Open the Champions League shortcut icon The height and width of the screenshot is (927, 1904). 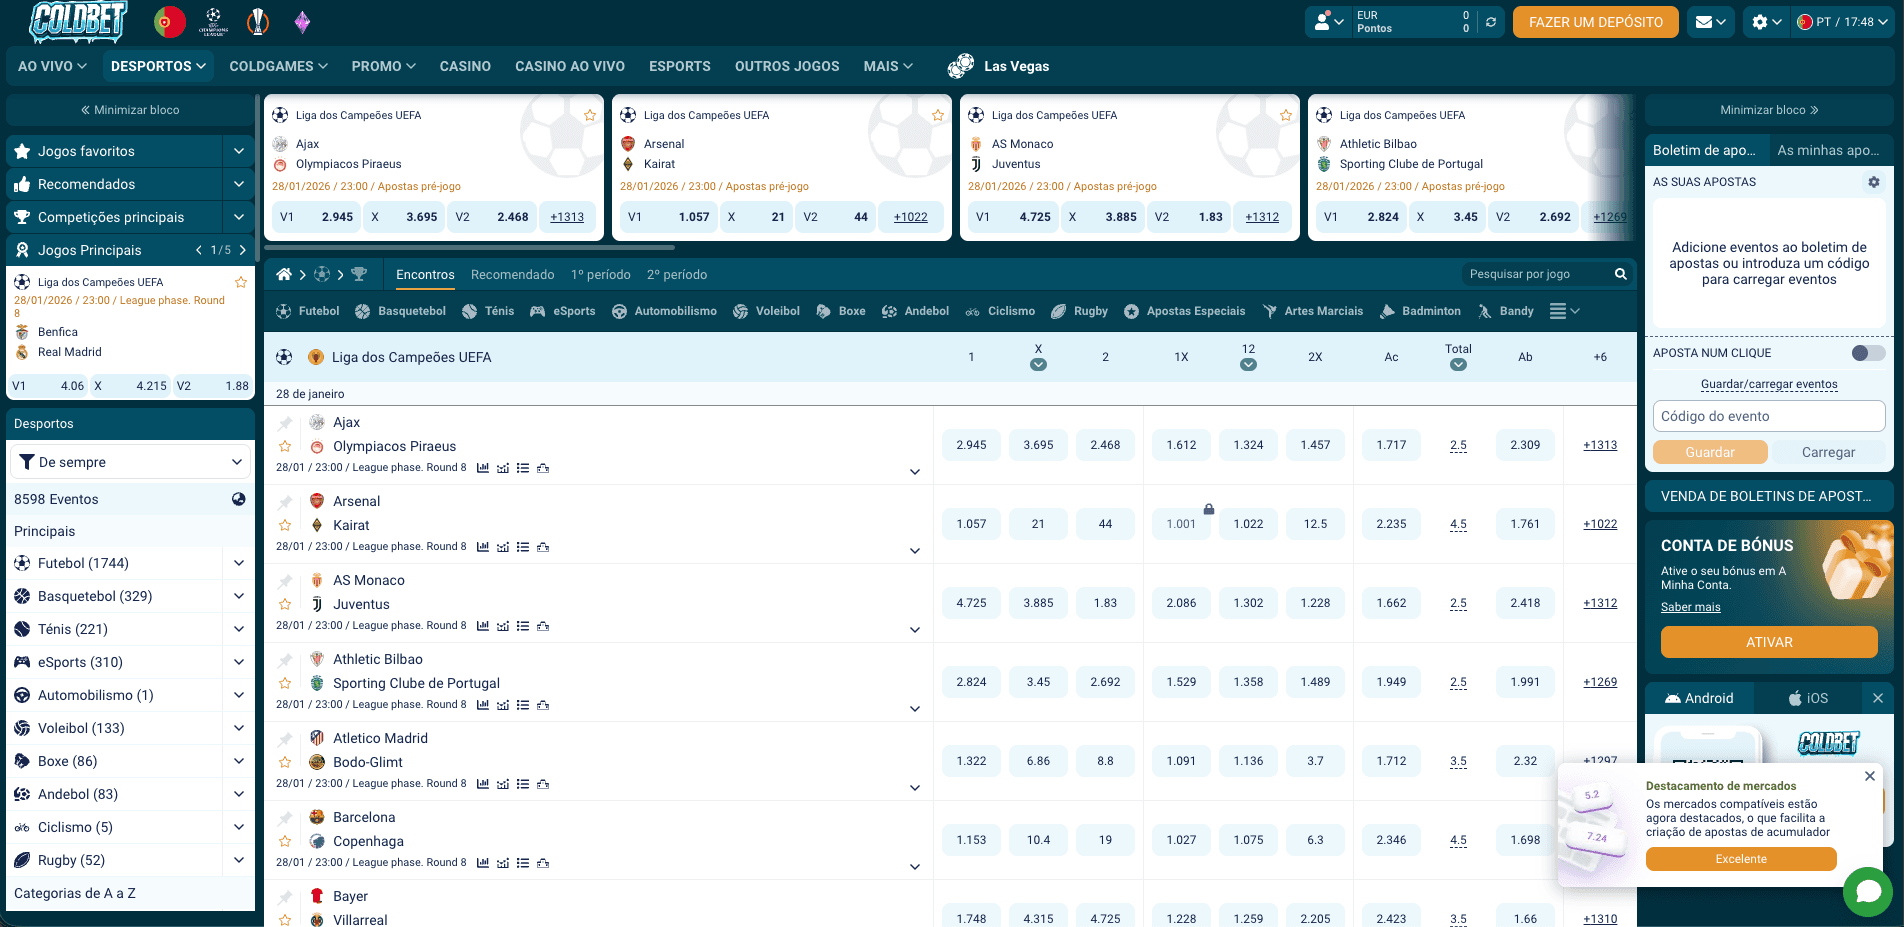(213, 22)
